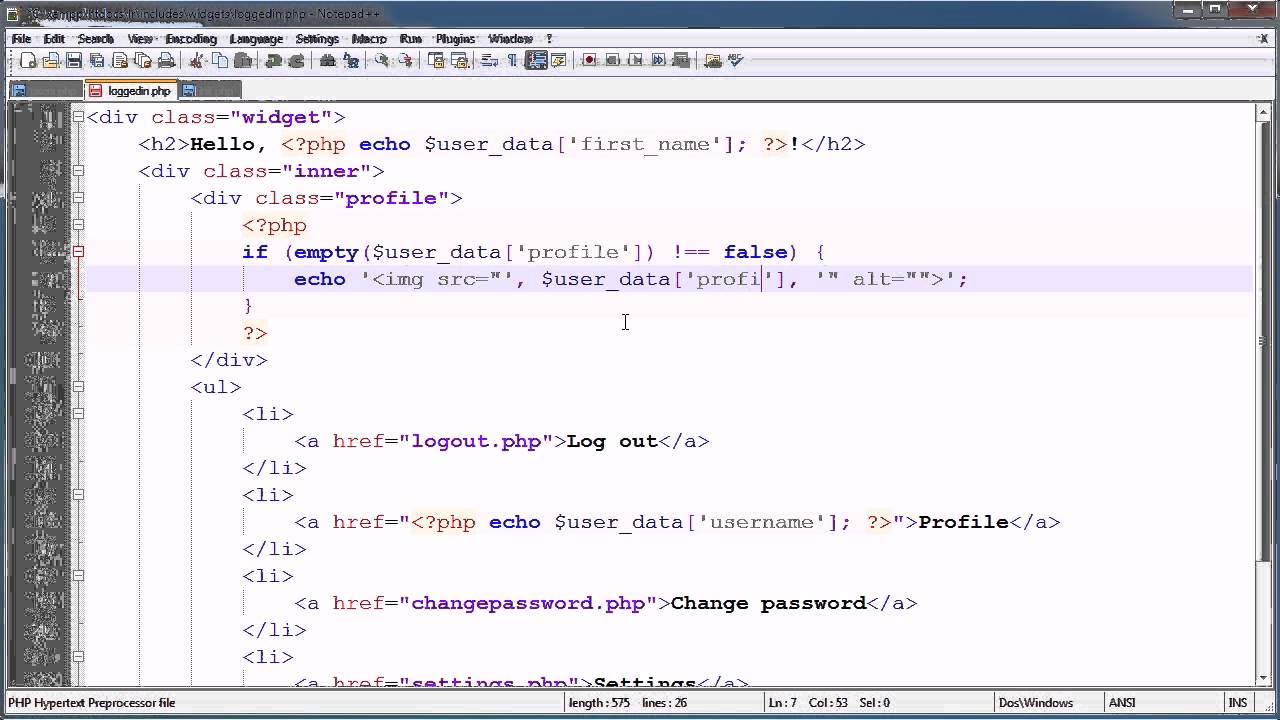Place cursor on 'logout.php' in code
This screenshot has height=720, width=1280.
point(476,441)
